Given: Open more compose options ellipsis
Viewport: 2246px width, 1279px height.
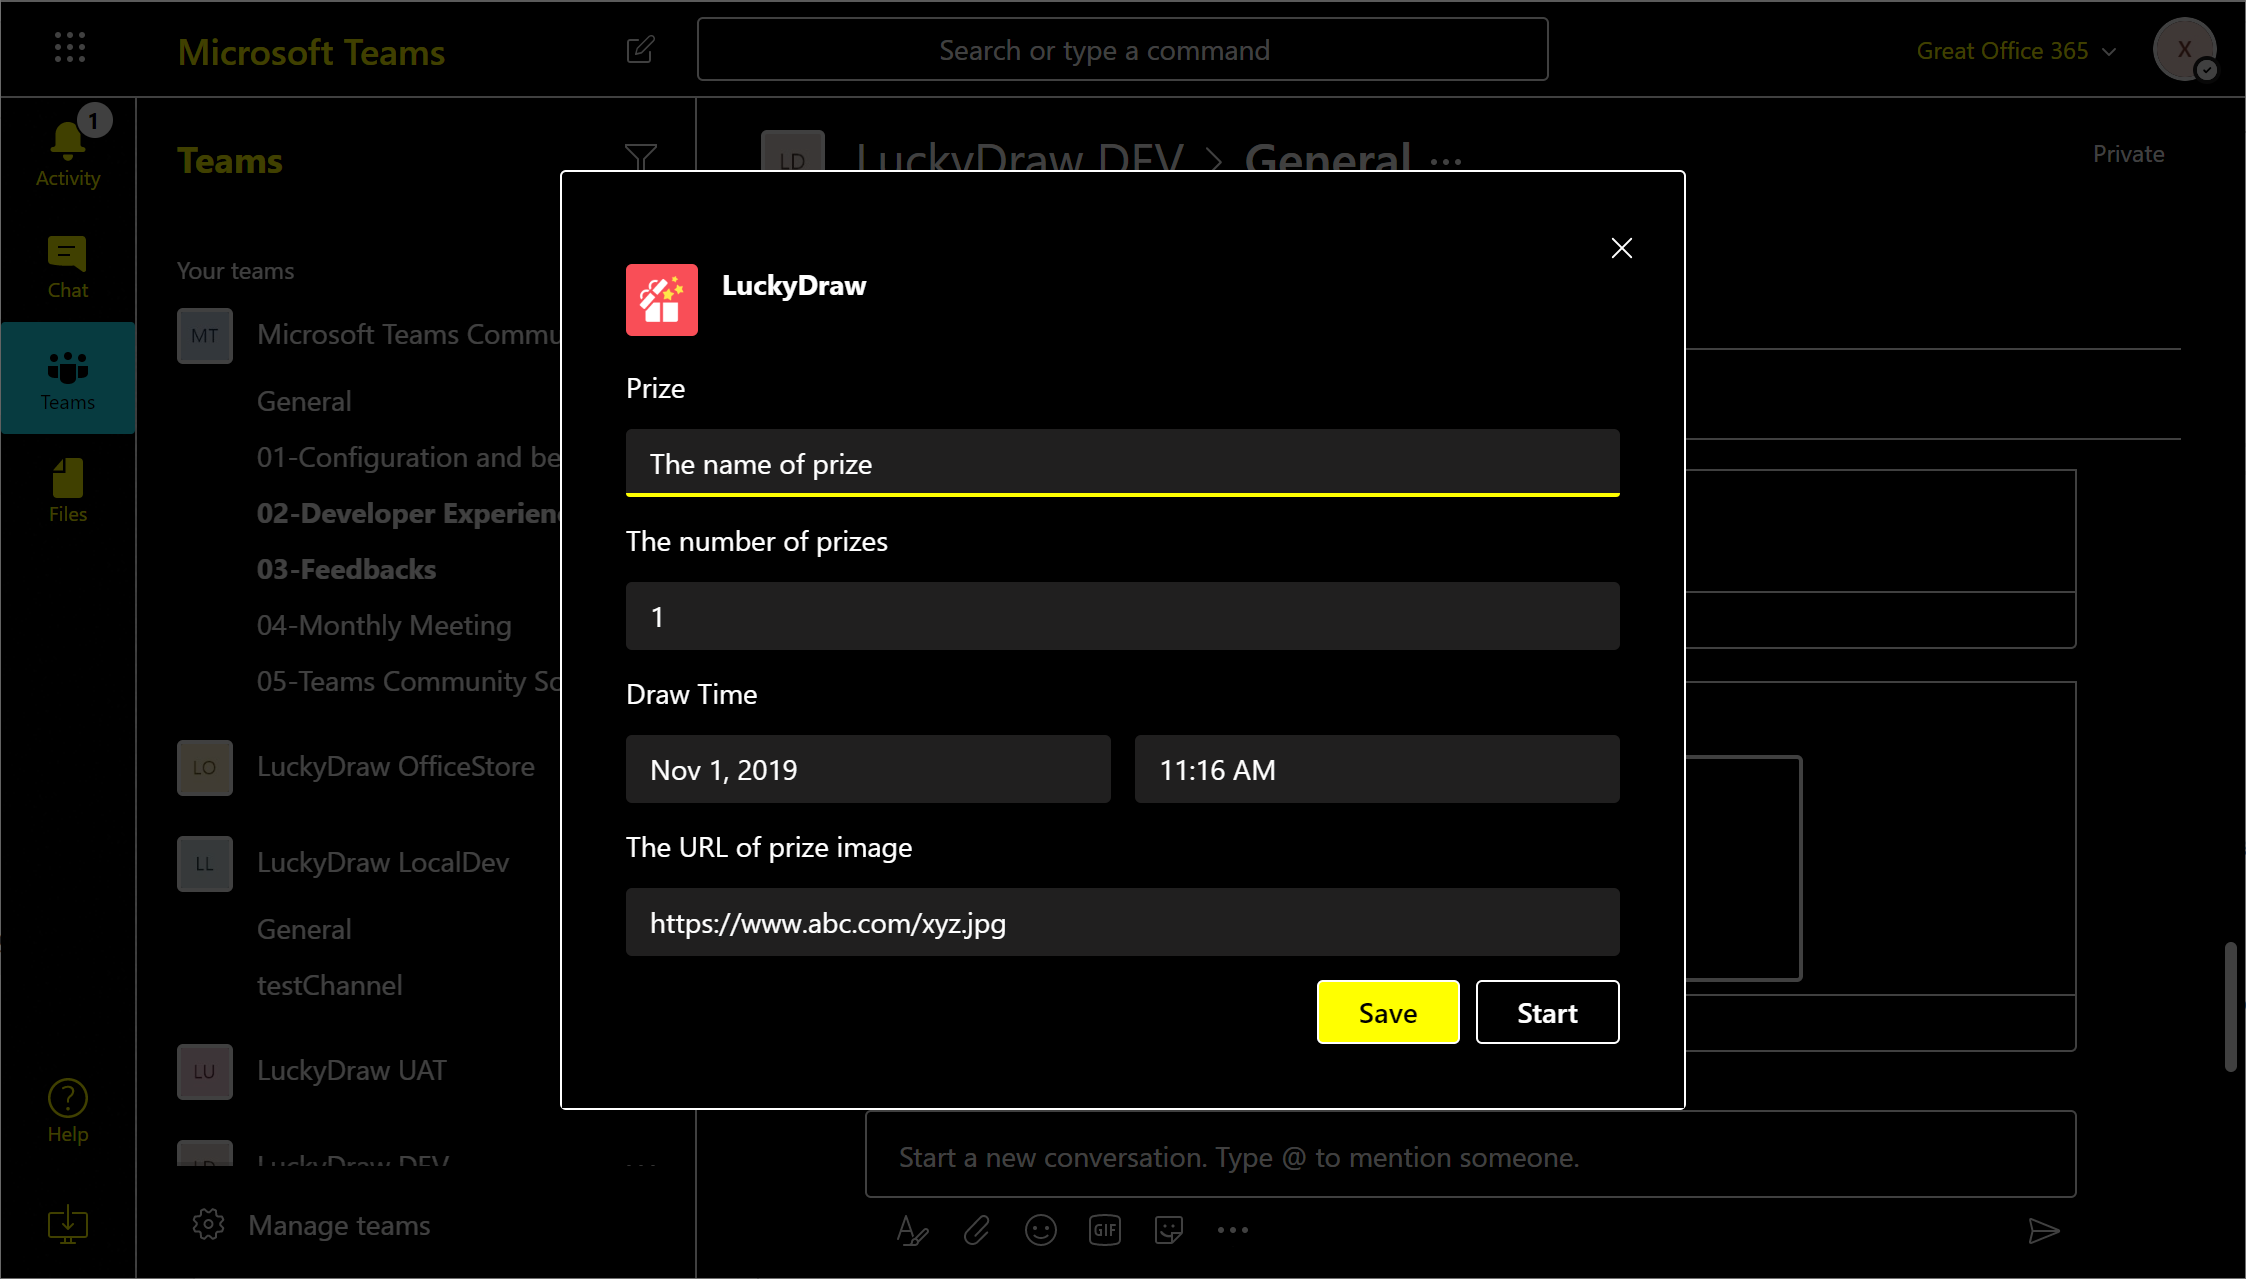Looking at the screenshot, I should [x=1233, y=1230].
